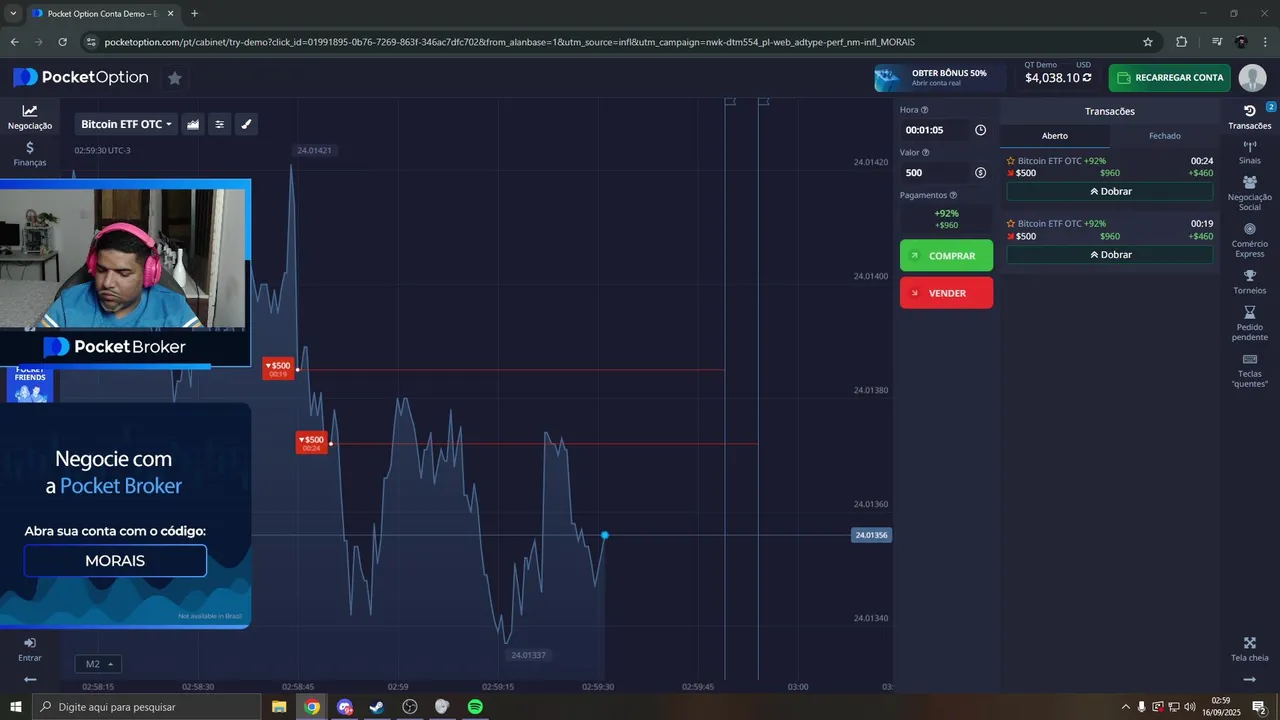
Task: Click the VENDER sell button
Action: click(x=946, y=293)
